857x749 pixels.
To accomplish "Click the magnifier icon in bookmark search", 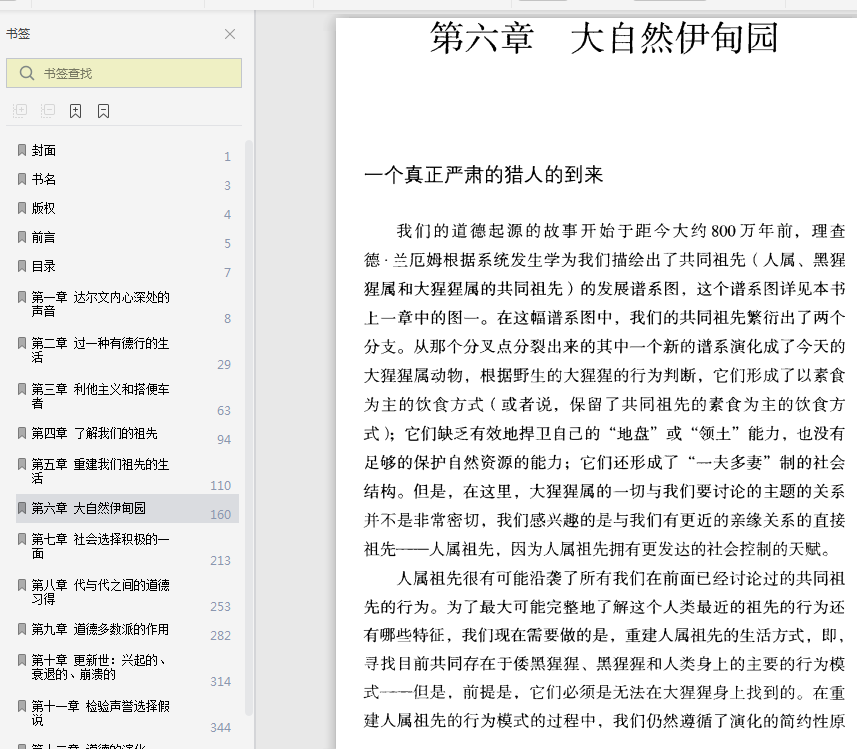I will pyautogui.click(x=27, y=73).
